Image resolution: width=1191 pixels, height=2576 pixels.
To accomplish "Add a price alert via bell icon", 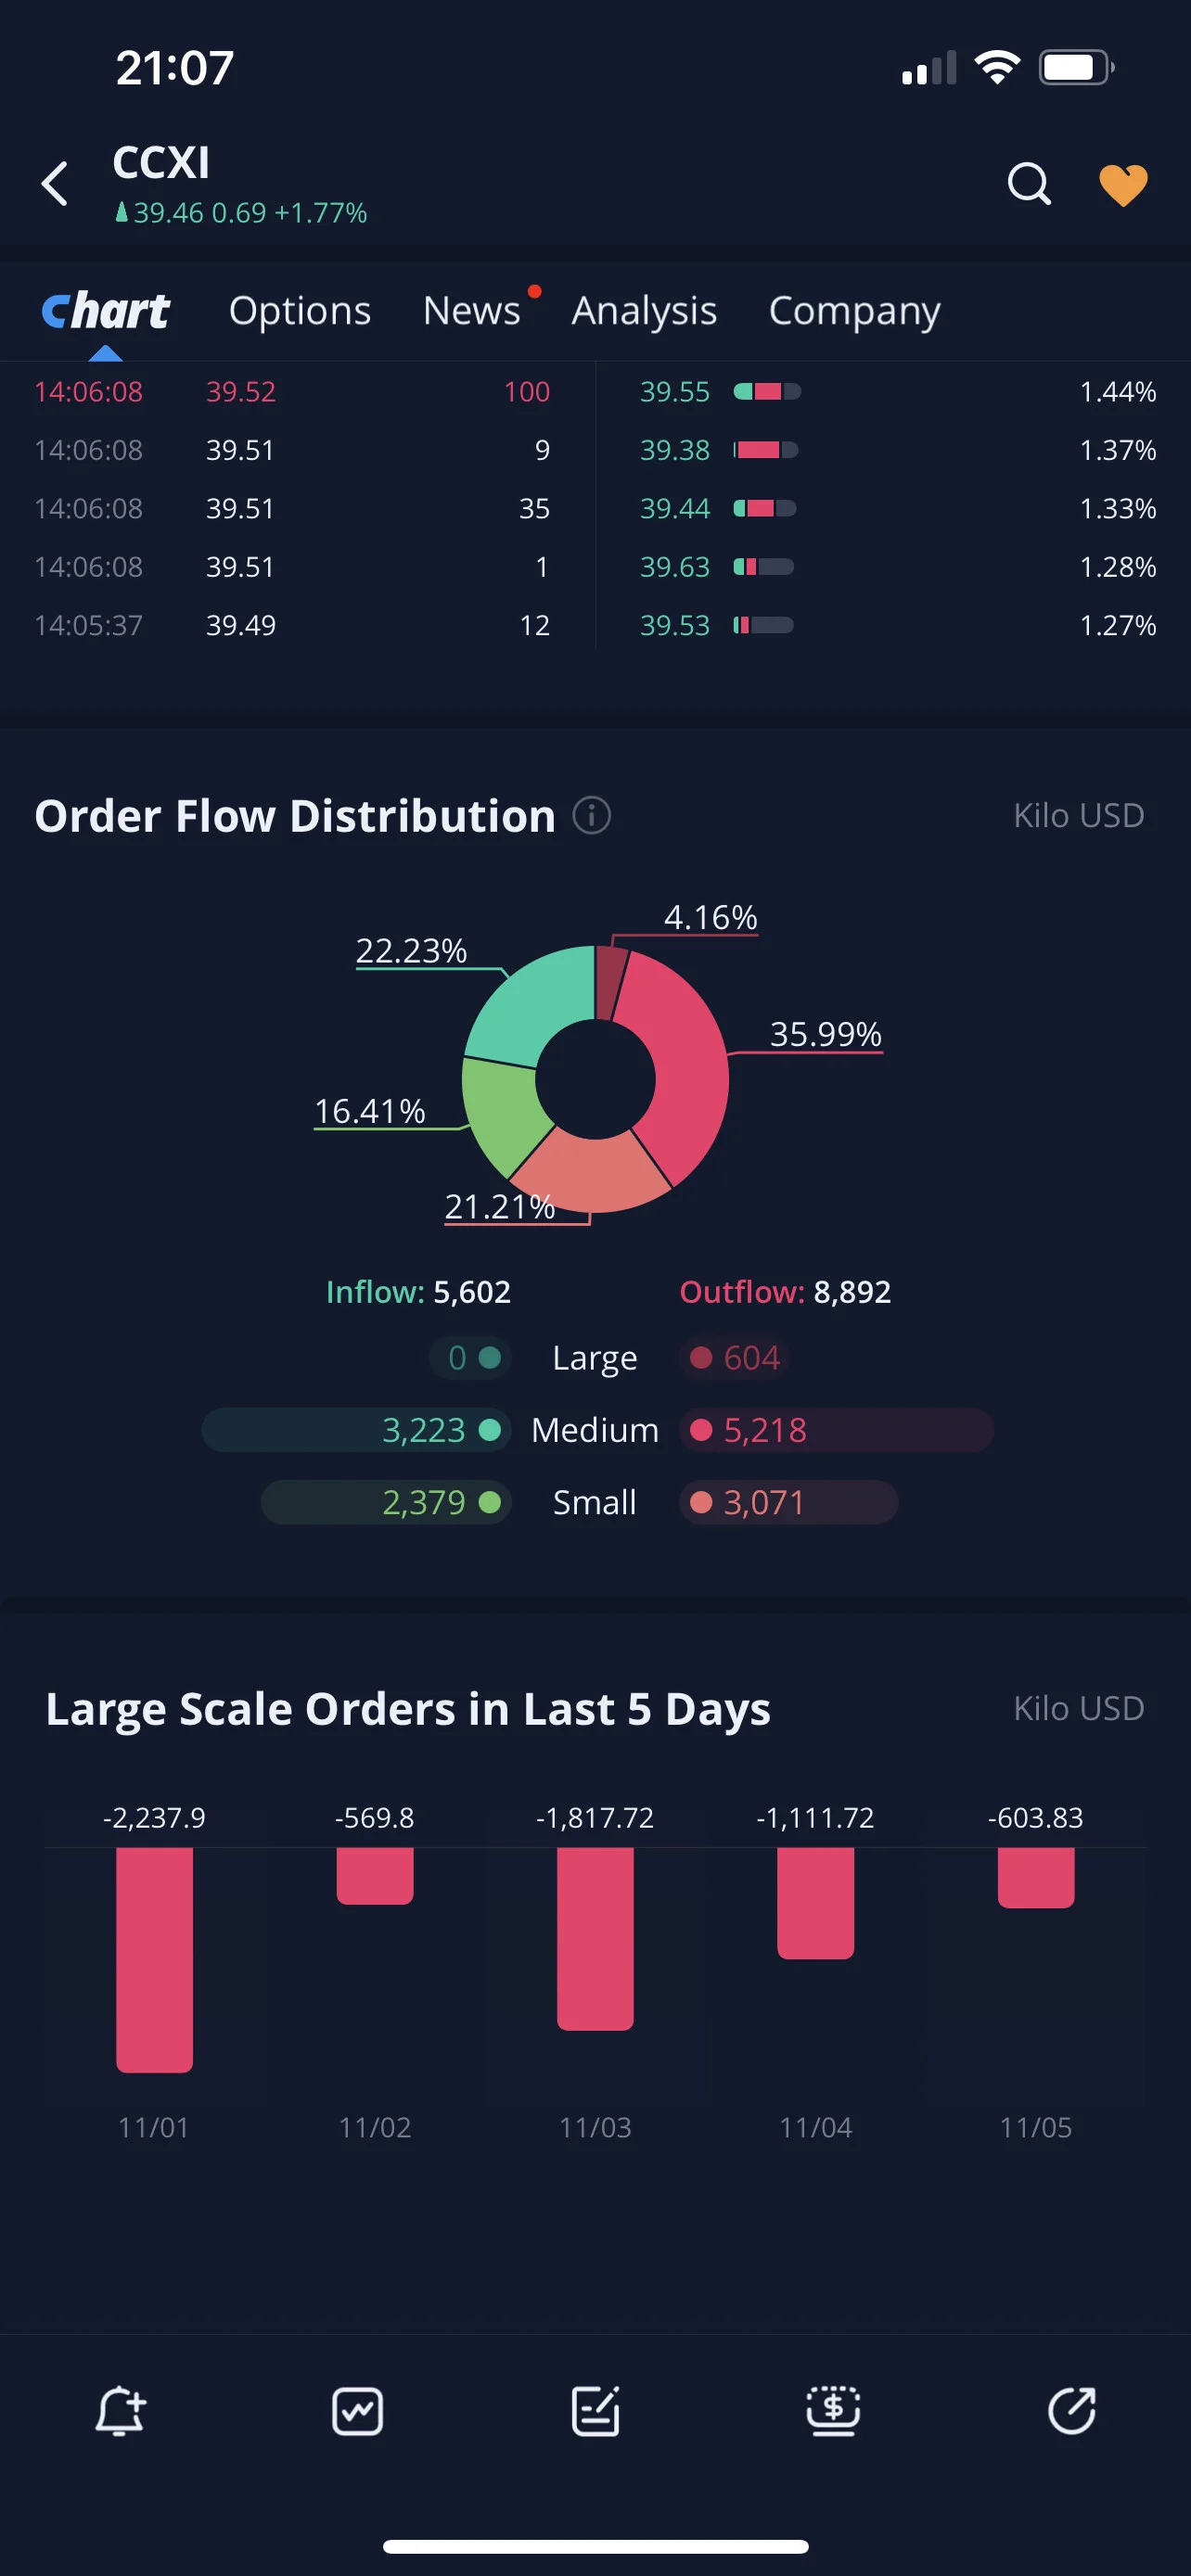I will pyautogui.click(x=120, y=2411).
